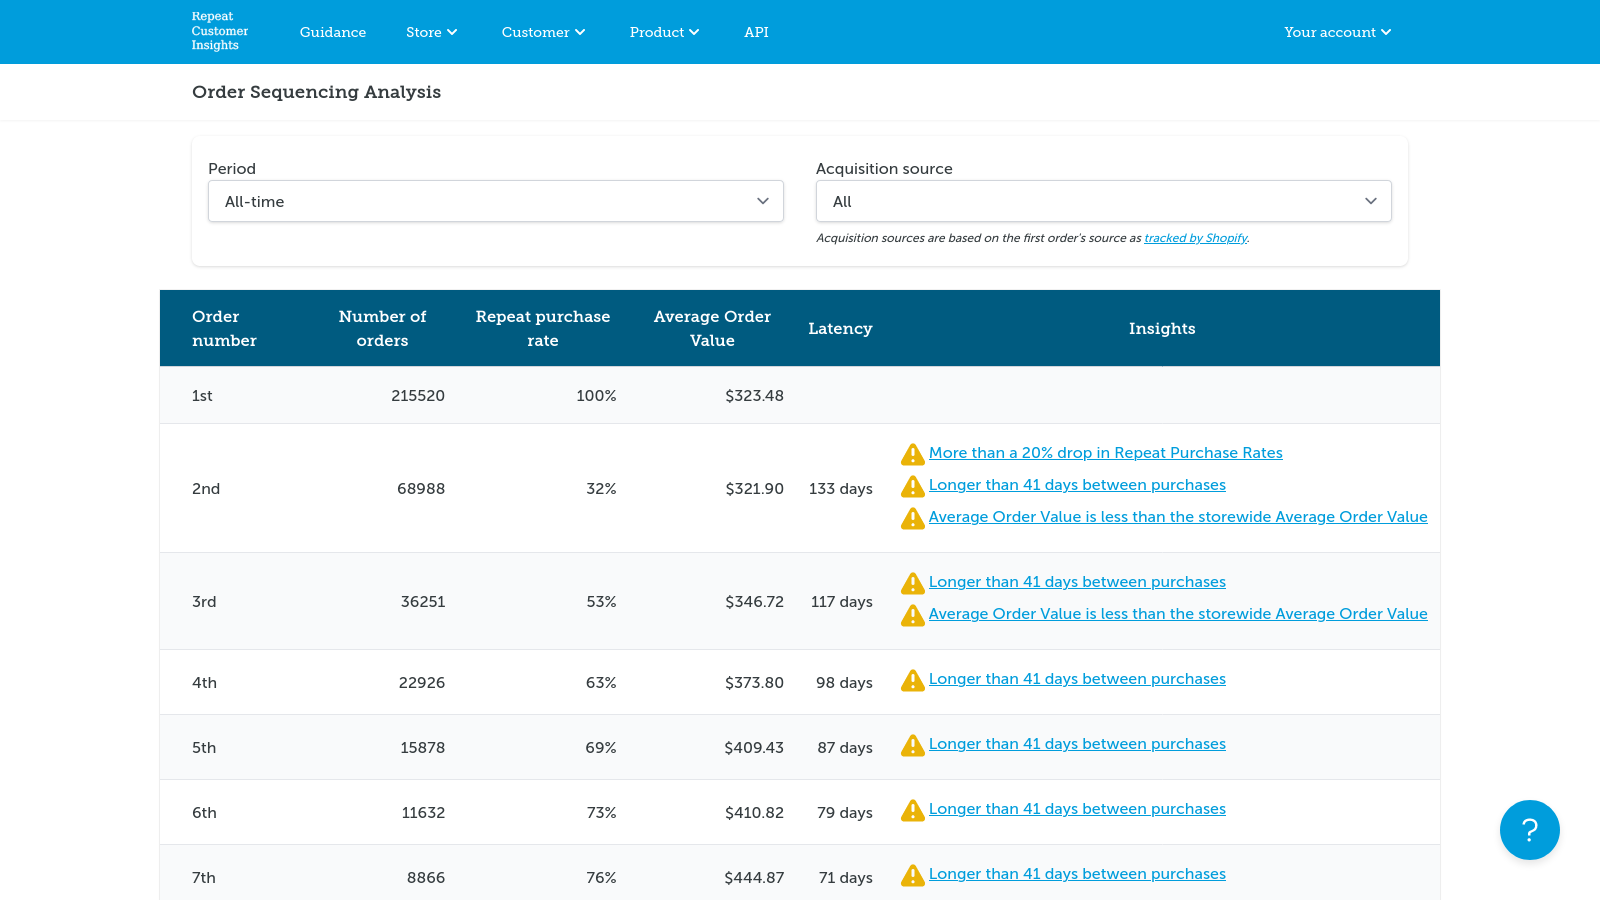Screen dimensions: 1600x900
Task: Select the 79 days latency cell
Action: point(845,813)
